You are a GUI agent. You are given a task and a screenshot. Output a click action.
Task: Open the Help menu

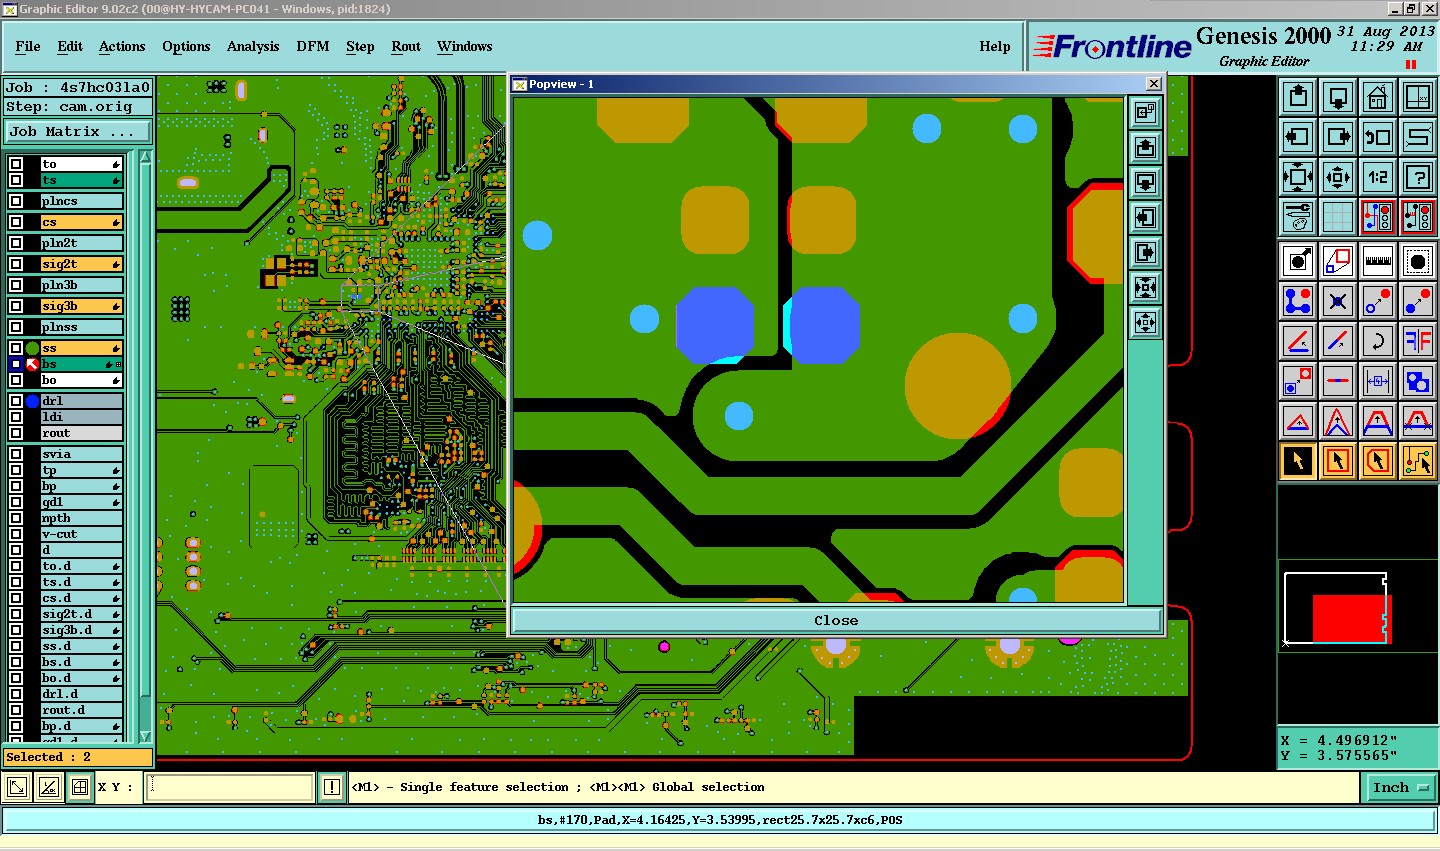[995, 46]
